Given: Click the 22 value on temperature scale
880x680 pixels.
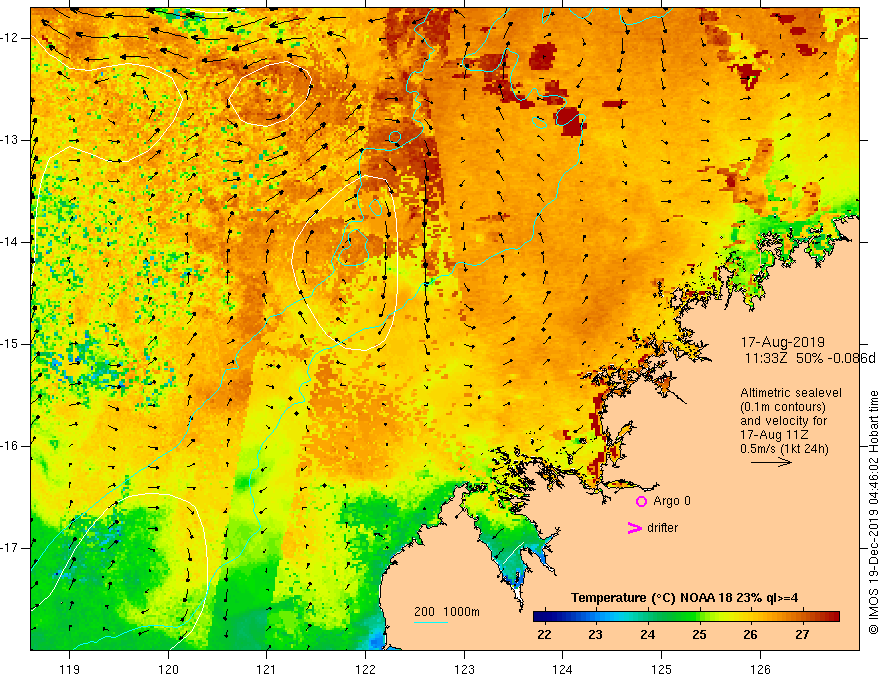Looking at the screenshot, I should 544,635.
